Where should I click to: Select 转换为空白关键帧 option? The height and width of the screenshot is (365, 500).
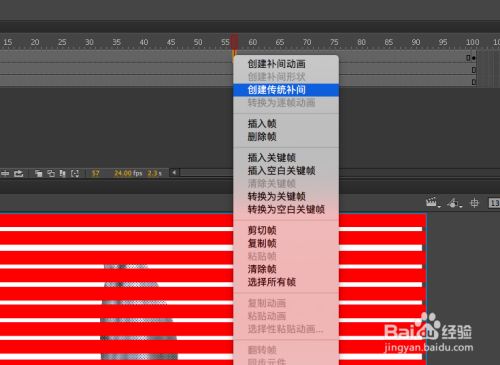tap(286, 209)
